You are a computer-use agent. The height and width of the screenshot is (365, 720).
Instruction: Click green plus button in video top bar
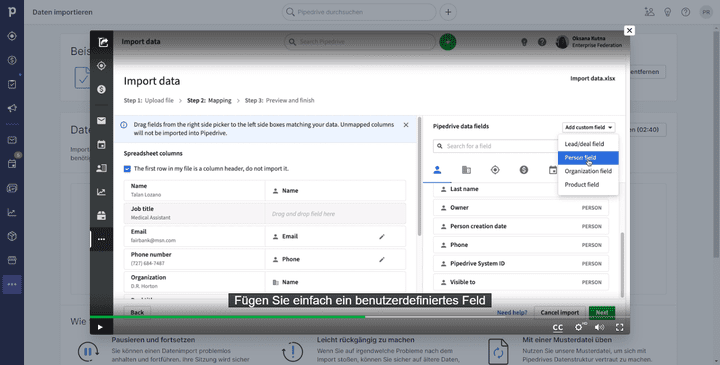pos(448,42)
